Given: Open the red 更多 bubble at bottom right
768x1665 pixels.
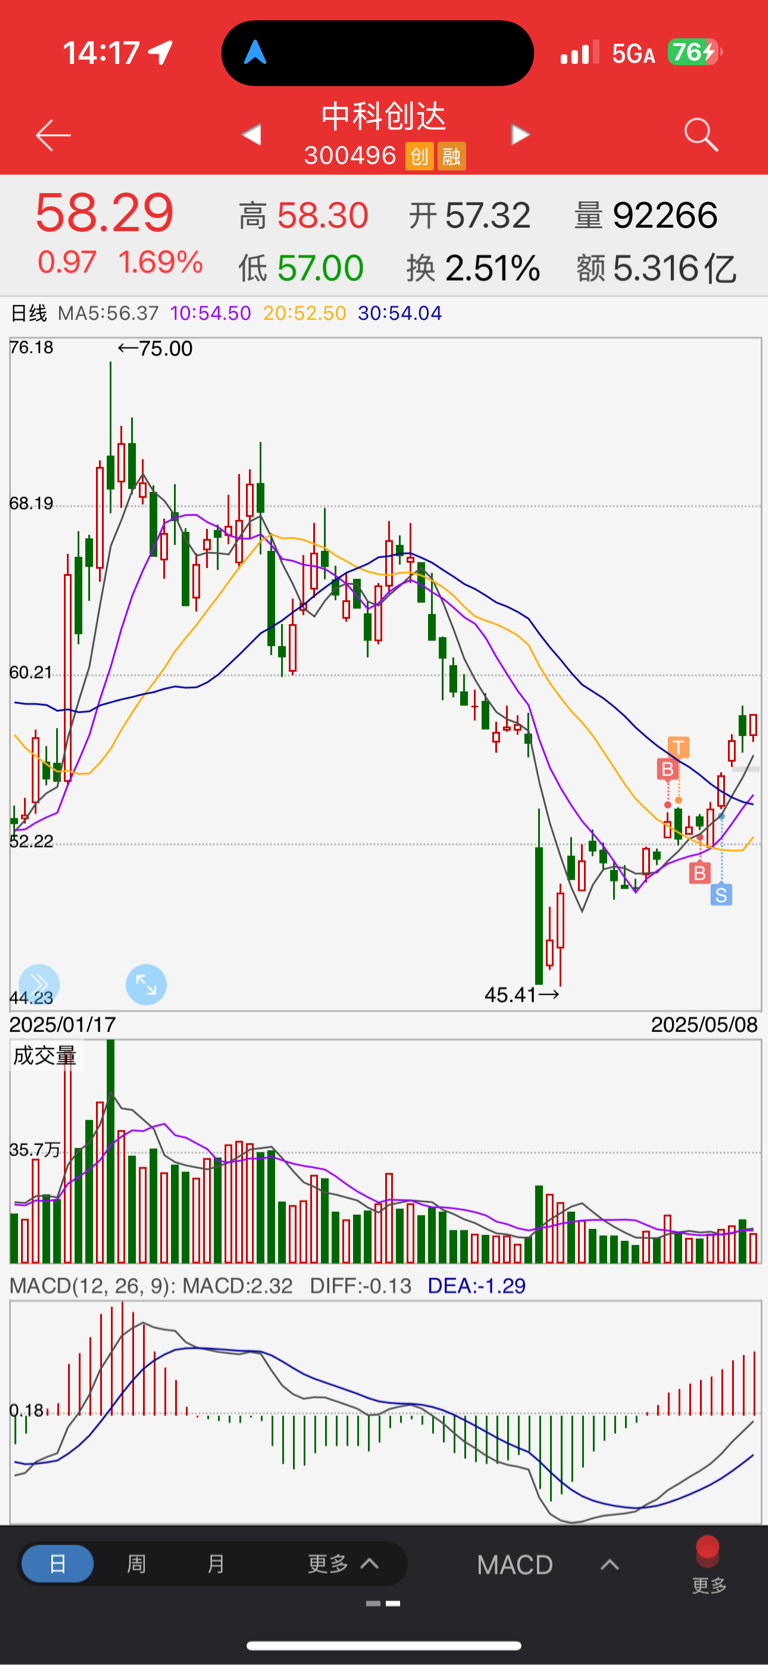Looking at the screenshot, I should 708,1565.
